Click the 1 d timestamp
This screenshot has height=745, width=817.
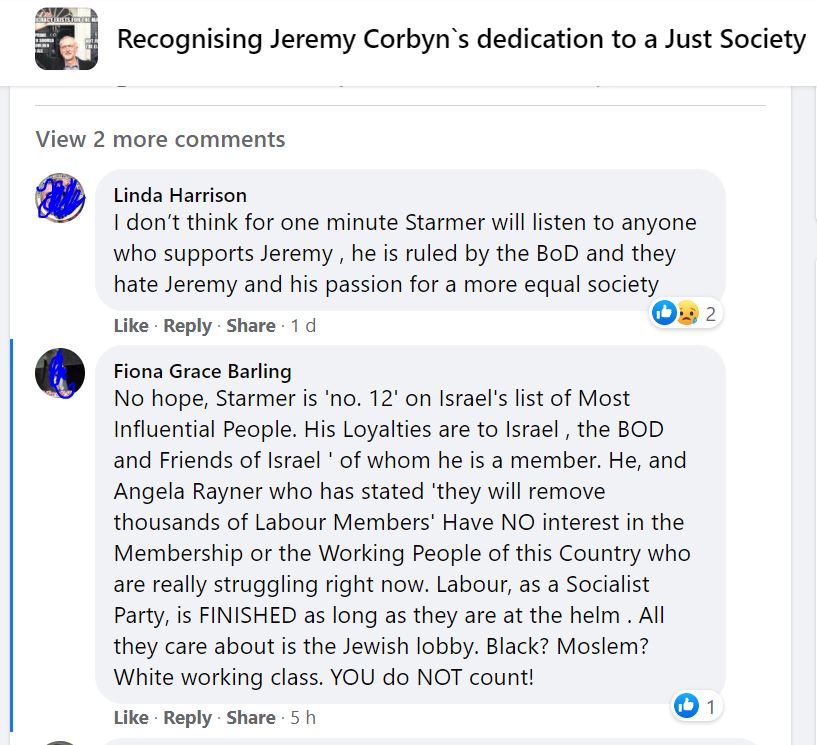tap(303, 325)
